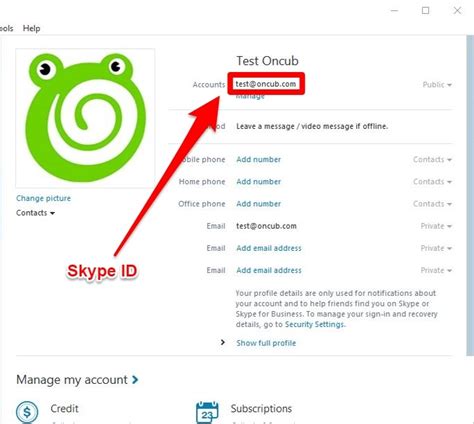
Task: Open Private dropdown beside test@oncub.com email
Action: (436, 226)
